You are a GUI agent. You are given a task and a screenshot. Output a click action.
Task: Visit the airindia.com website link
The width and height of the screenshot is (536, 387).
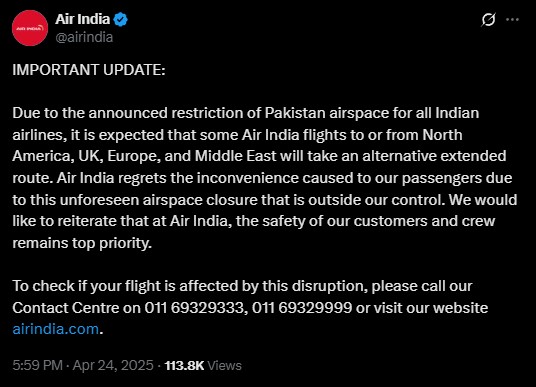point(56,329)
